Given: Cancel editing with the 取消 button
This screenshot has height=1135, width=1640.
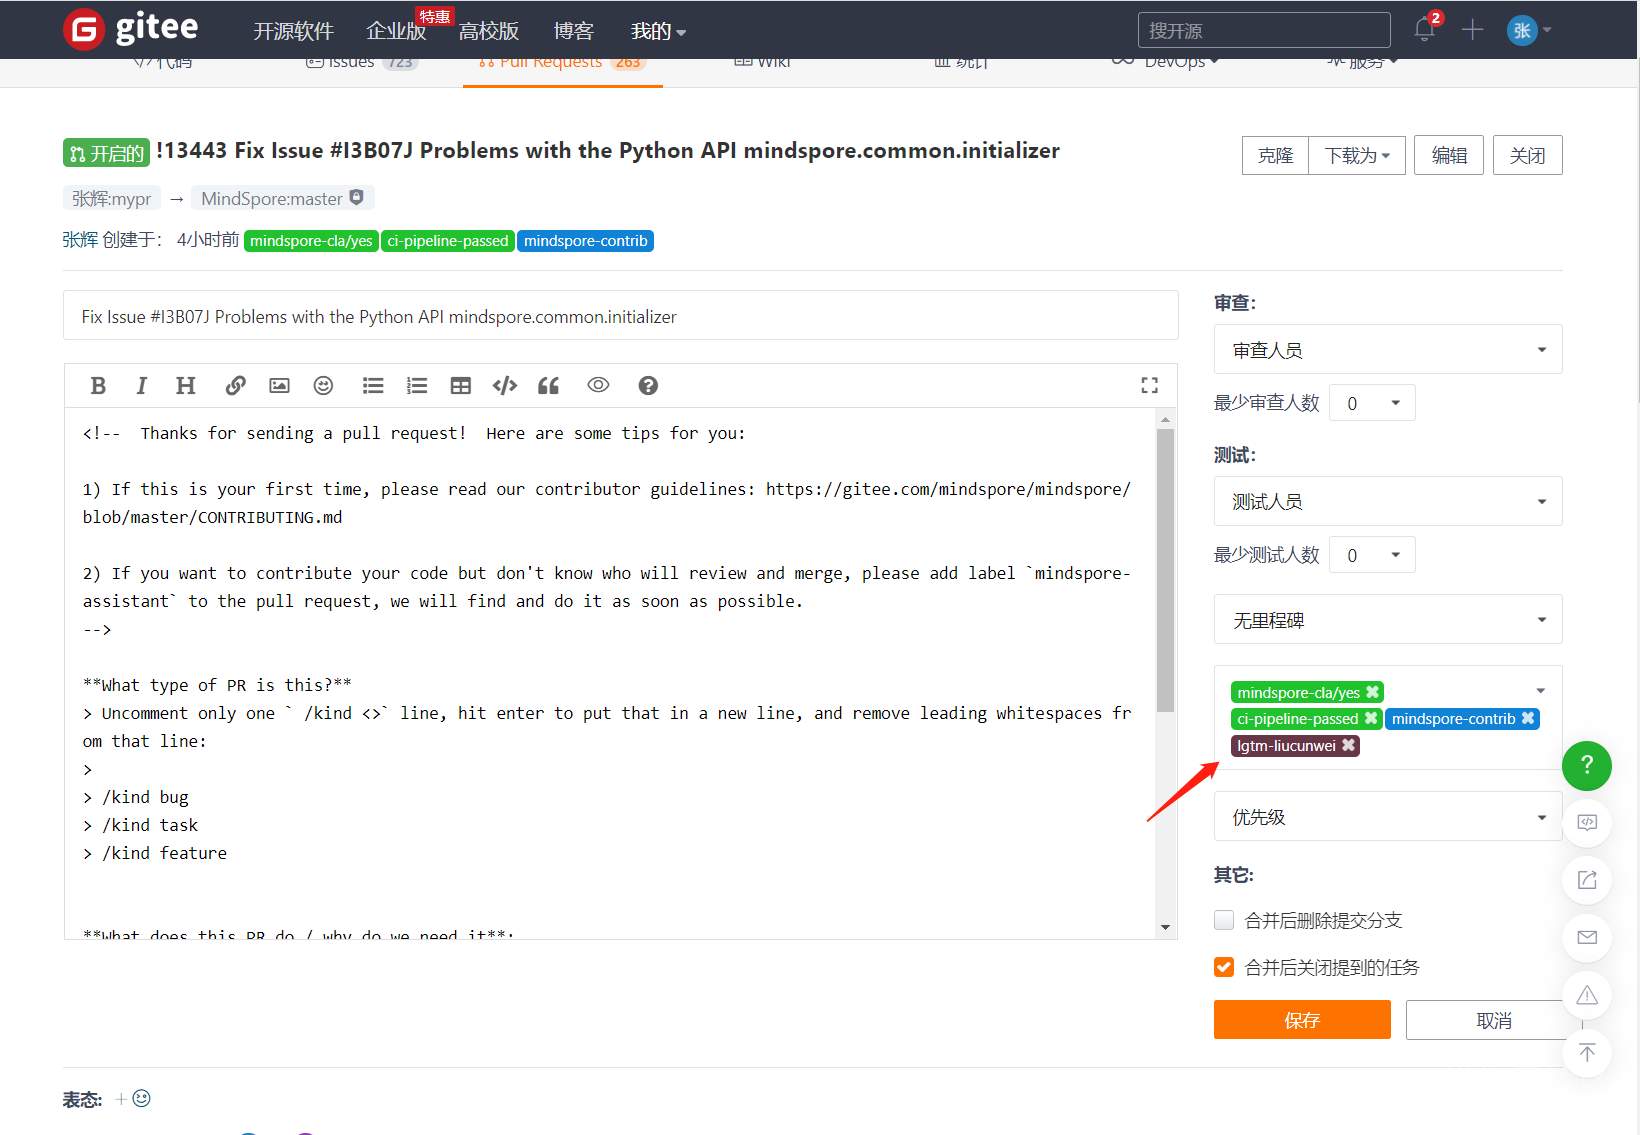Looking at the screenshot, I should point(1494,1020).
